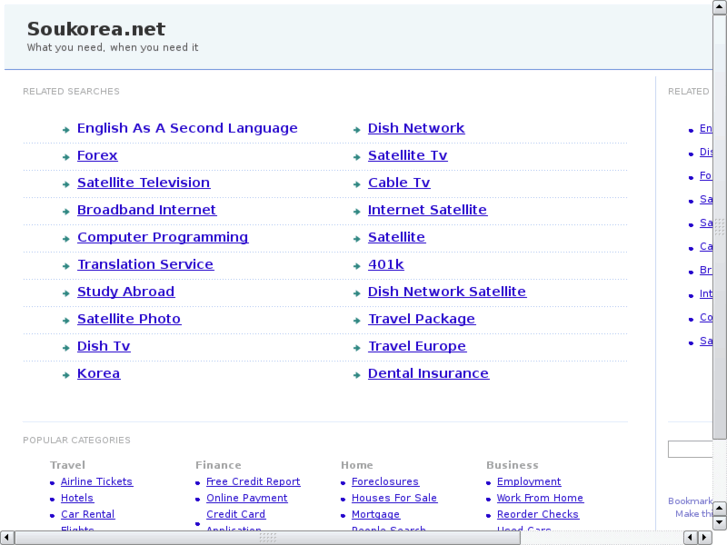Open the Online Payment finance link

(x=247, y=498)
